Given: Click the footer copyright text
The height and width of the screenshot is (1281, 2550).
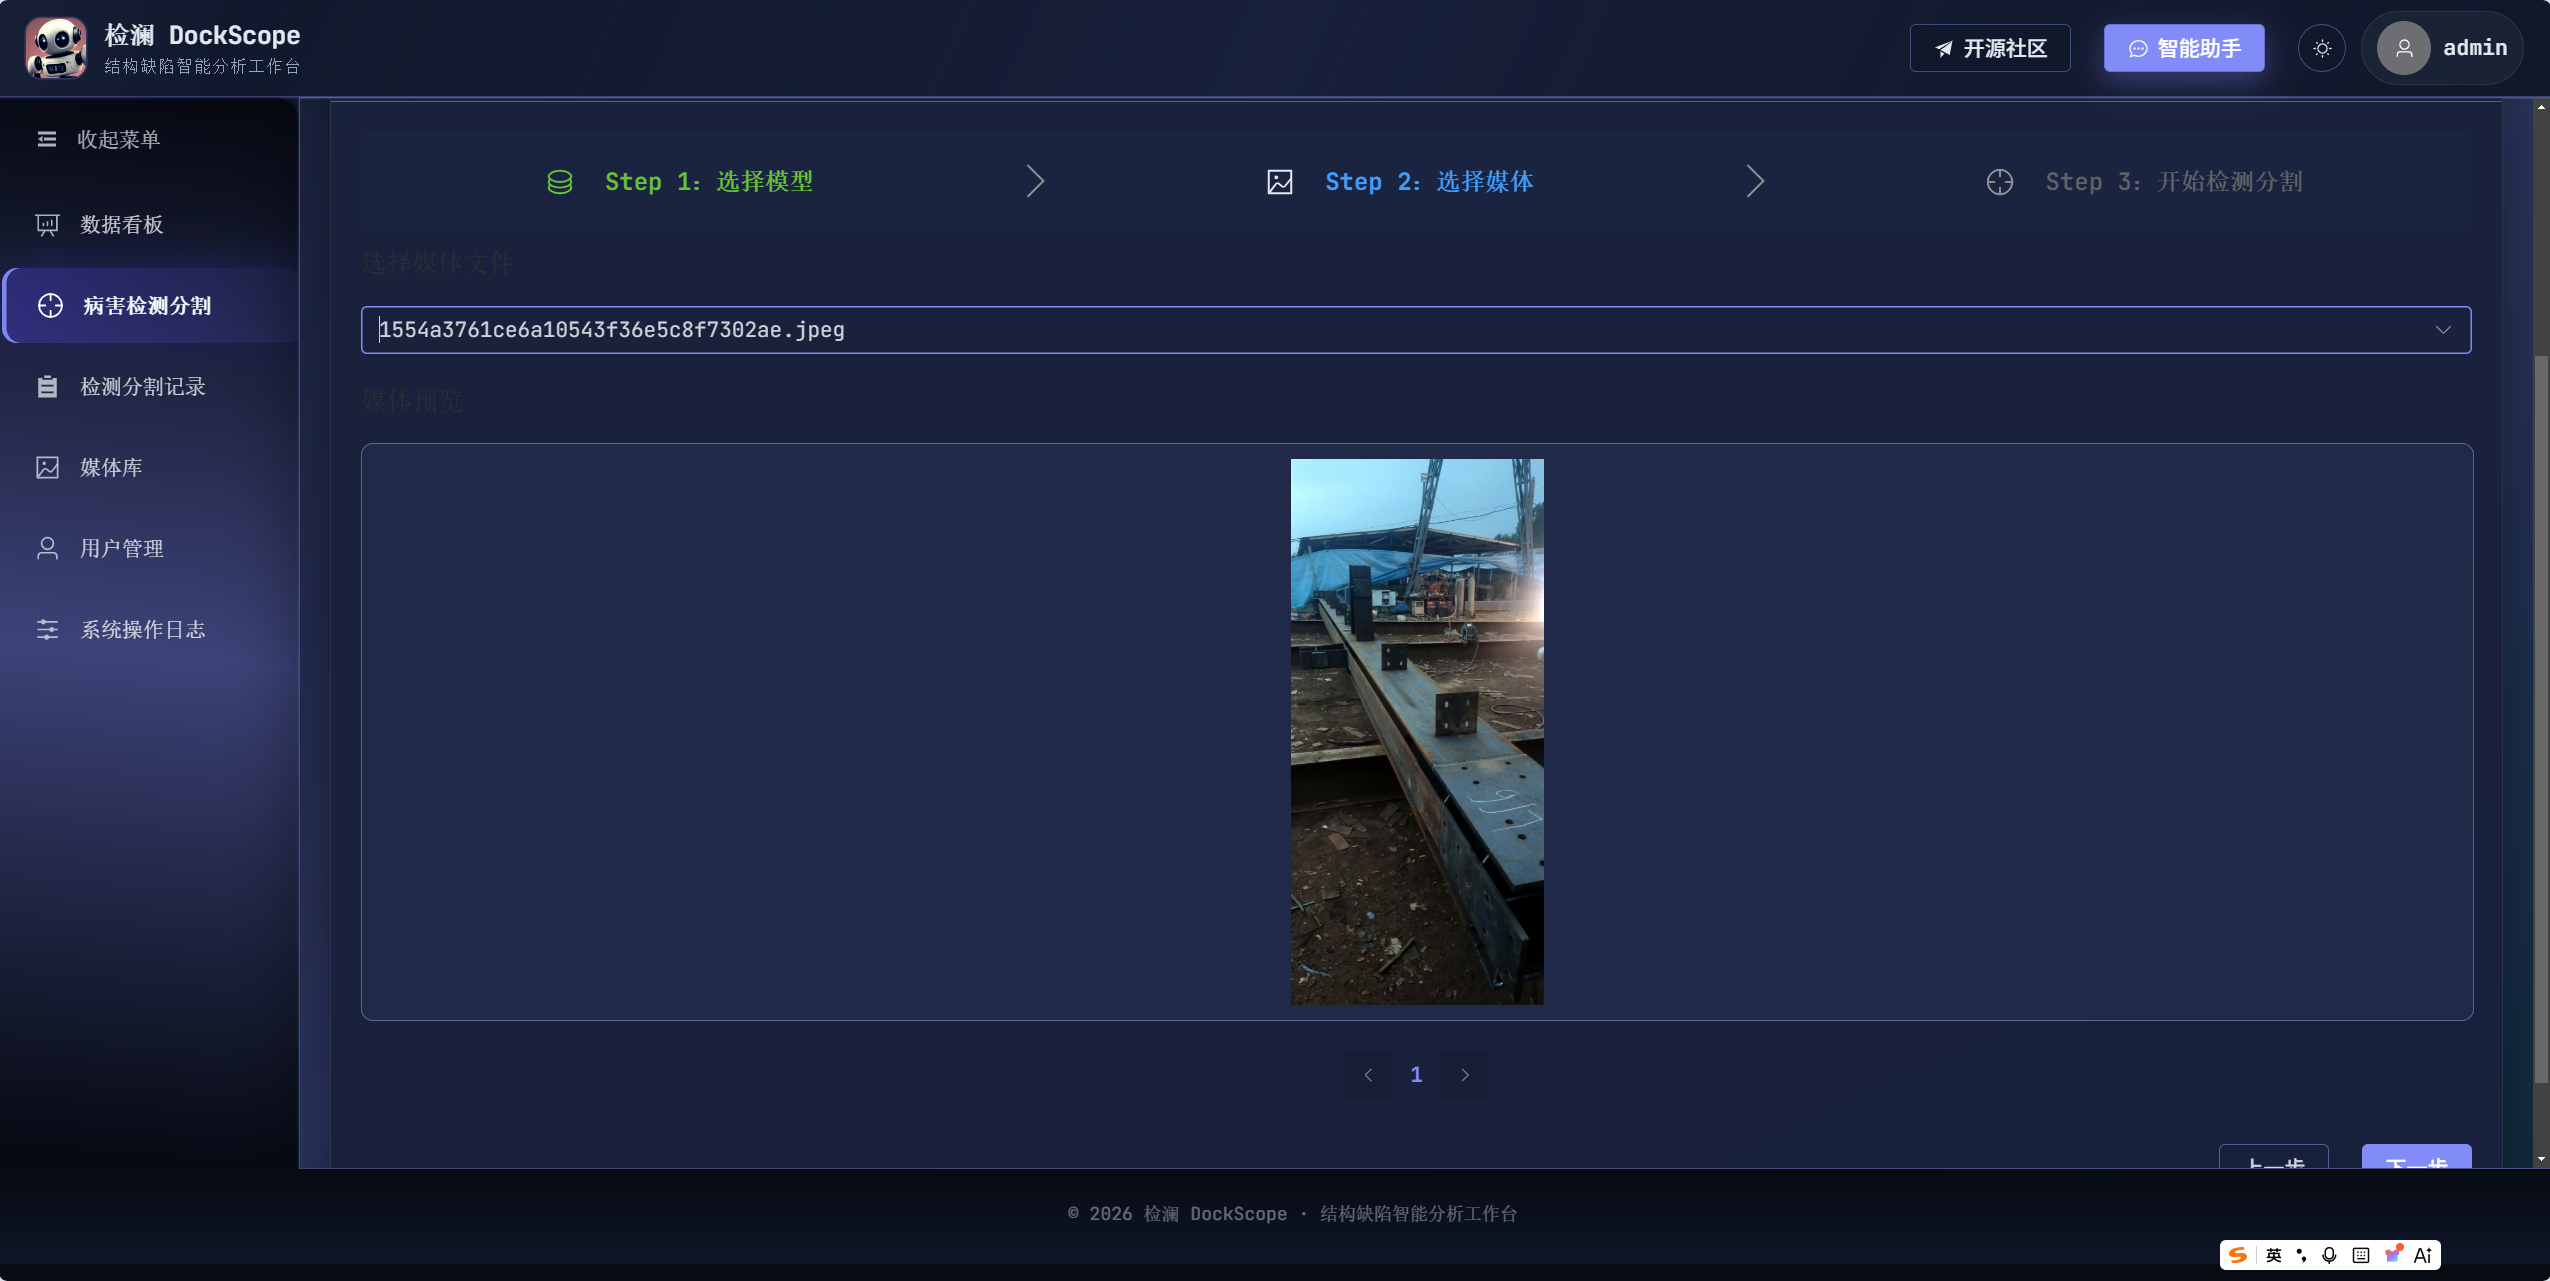Looking at the screenshot, I should (1292, 1214).
